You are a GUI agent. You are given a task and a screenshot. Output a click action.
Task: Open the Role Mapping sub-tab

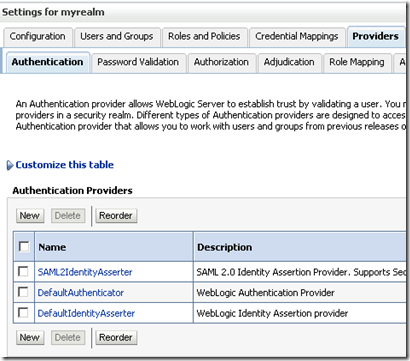coord(357,62)
